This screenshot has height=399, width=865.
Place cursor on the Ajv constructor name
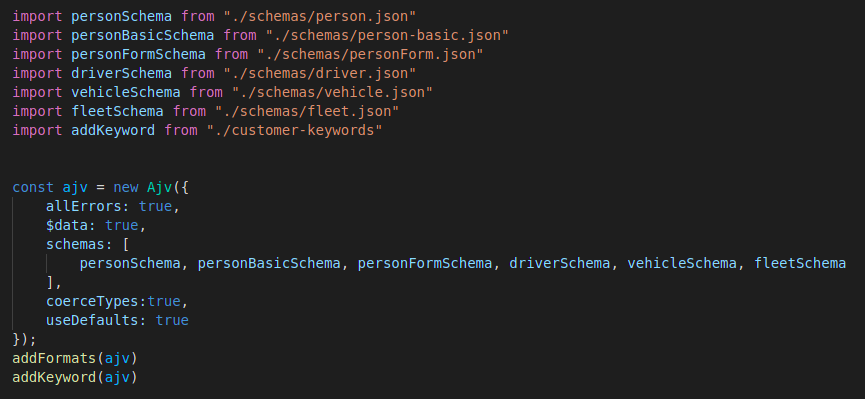(x=159, y=187)
